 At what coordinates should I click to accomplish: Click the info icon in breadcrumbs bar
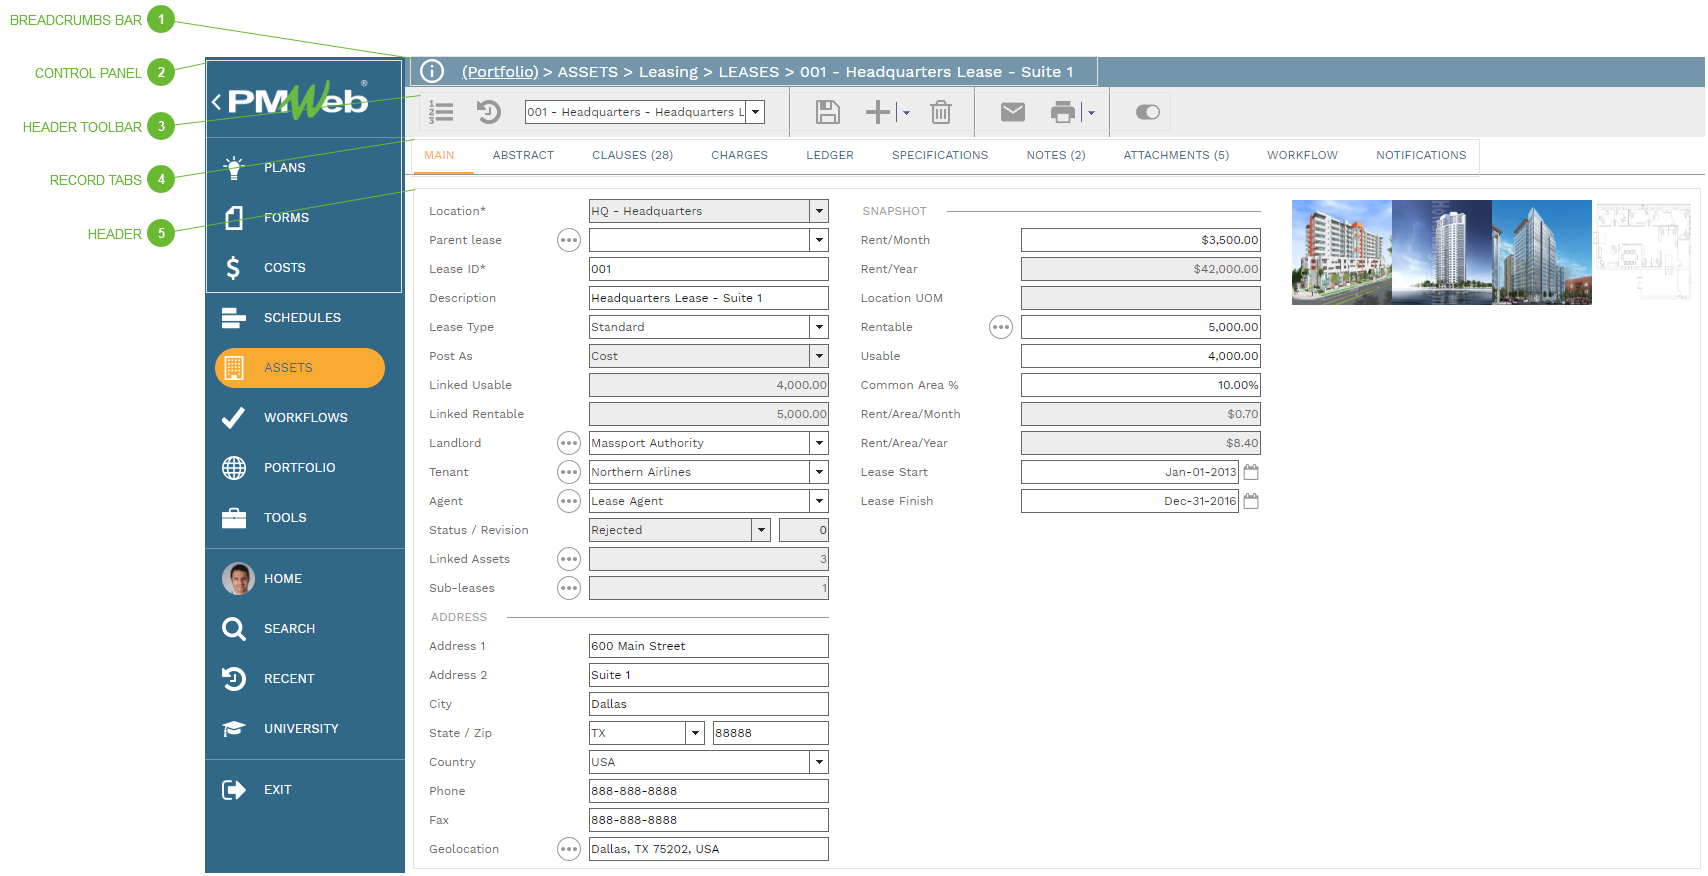[x=432, y=71]
